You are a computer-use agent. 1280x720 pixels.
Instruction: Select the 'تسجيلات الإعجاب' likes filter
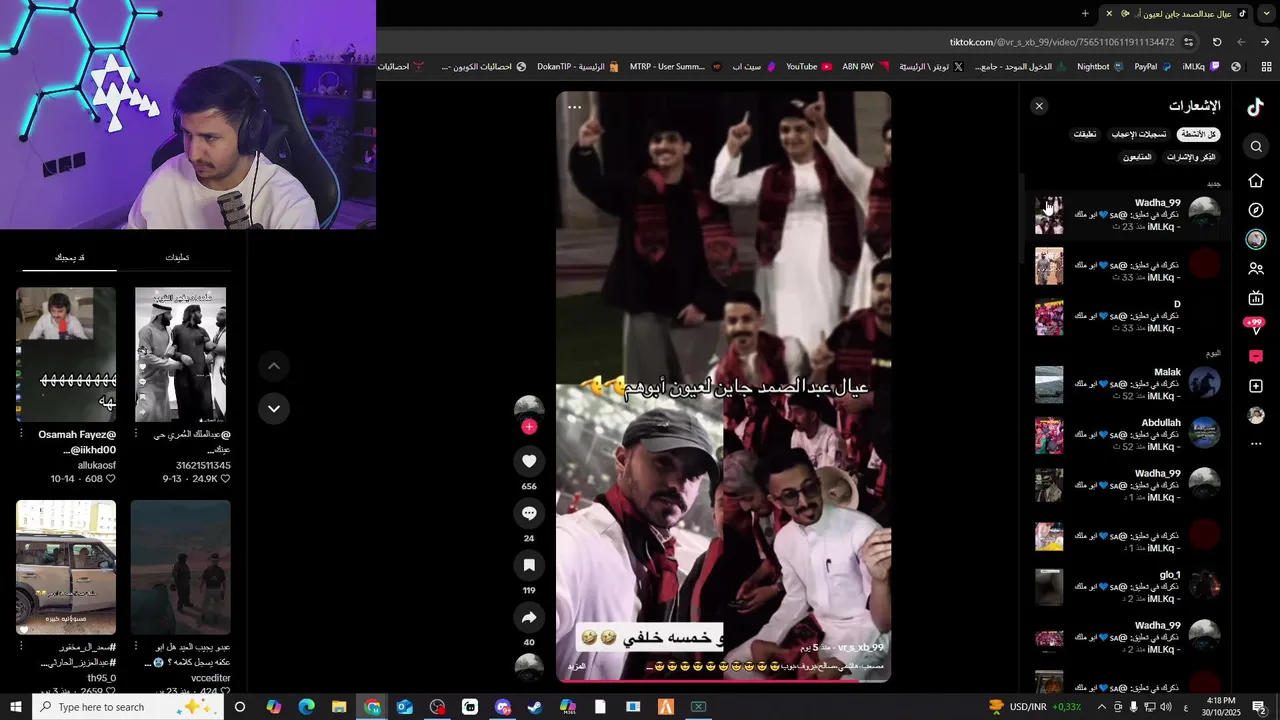click(x=1139, y=134)
